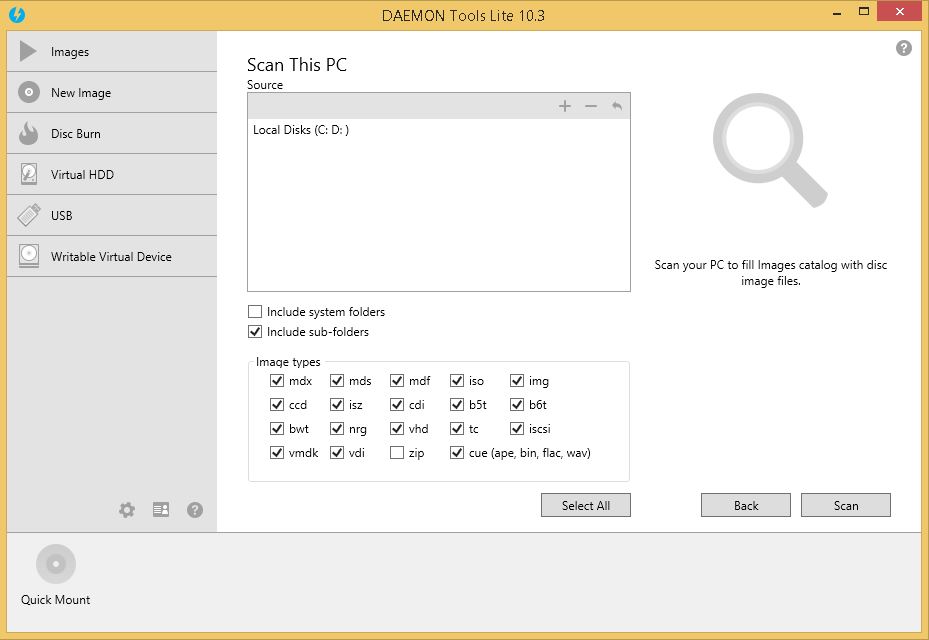Click the Quick Mount icon

(x=56, y=563)
